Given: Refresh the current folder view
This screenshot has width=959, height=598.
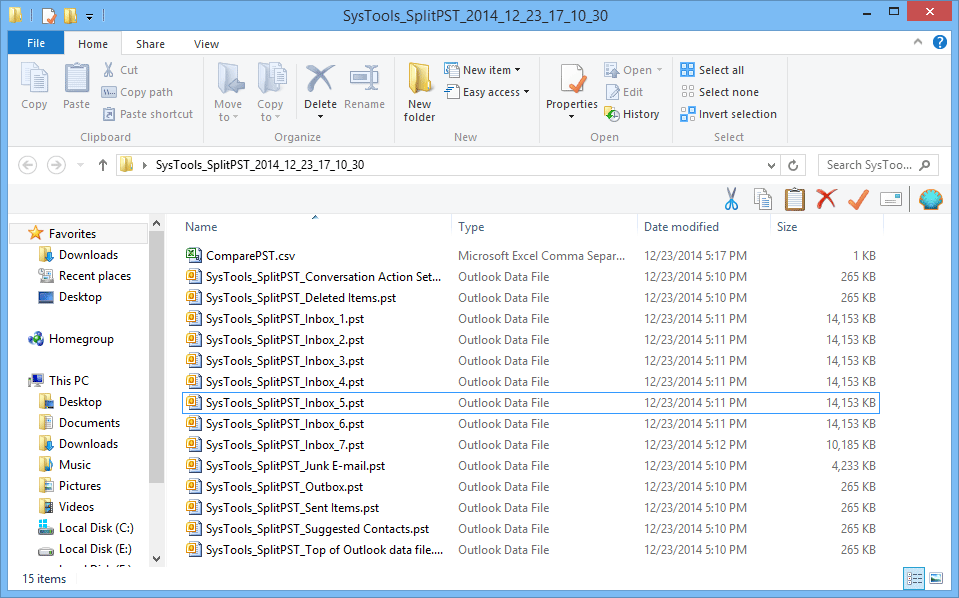Looking at the screenshot, I should pyautogui.click(x=793, y=165).
